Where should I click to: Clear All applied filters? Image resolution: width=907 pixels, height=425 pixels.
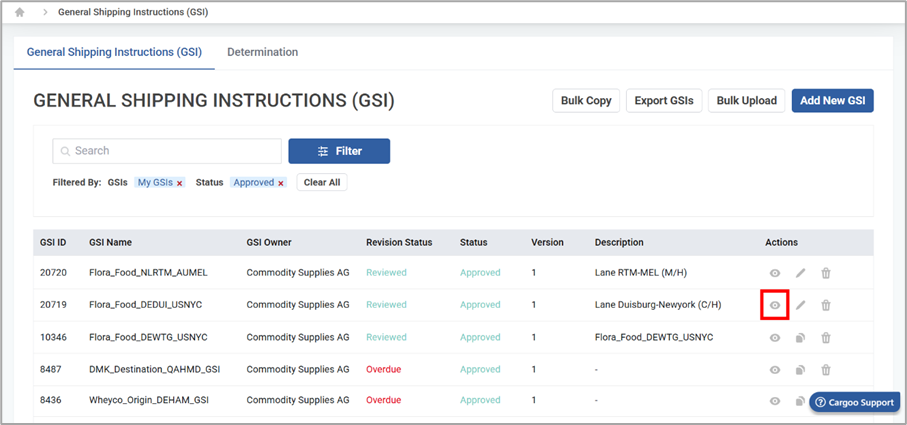[322, 182]
